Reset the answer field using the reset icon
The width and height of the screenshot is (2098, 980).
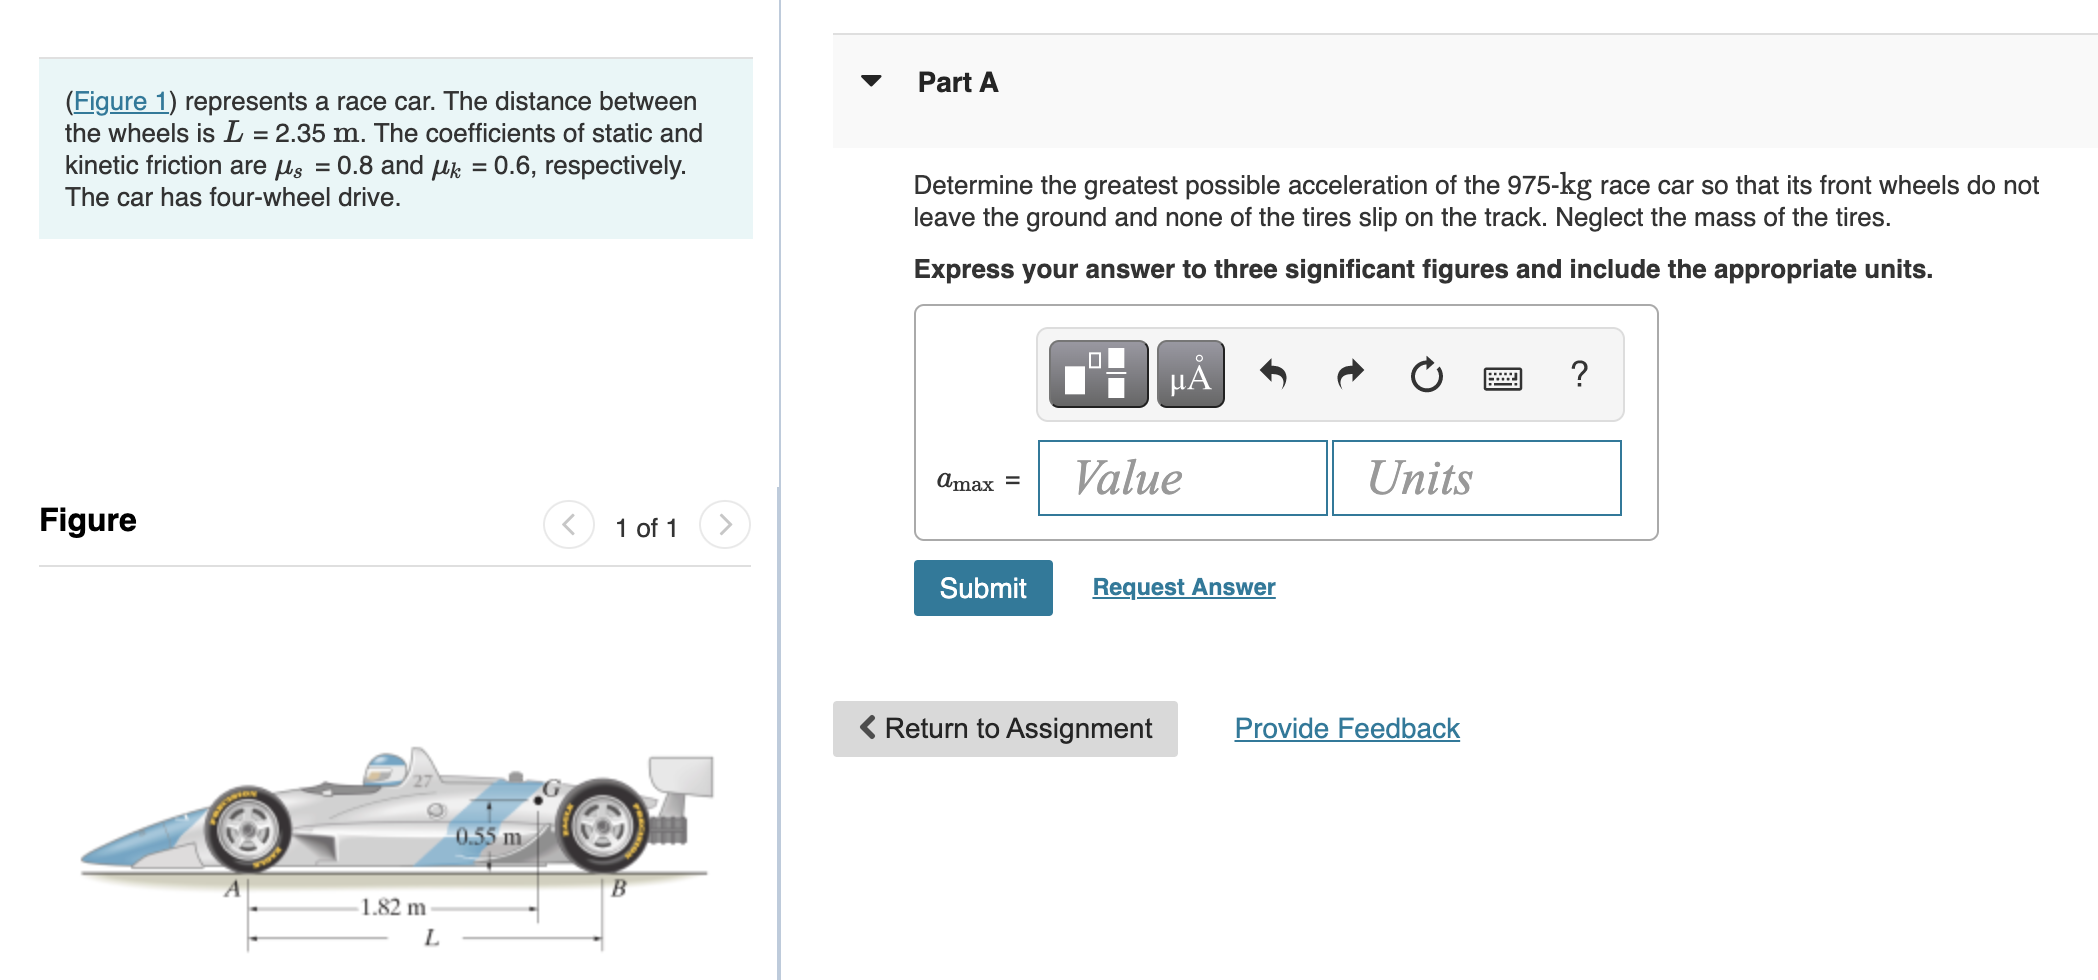pyautogui.click(x=1424, y=374)
